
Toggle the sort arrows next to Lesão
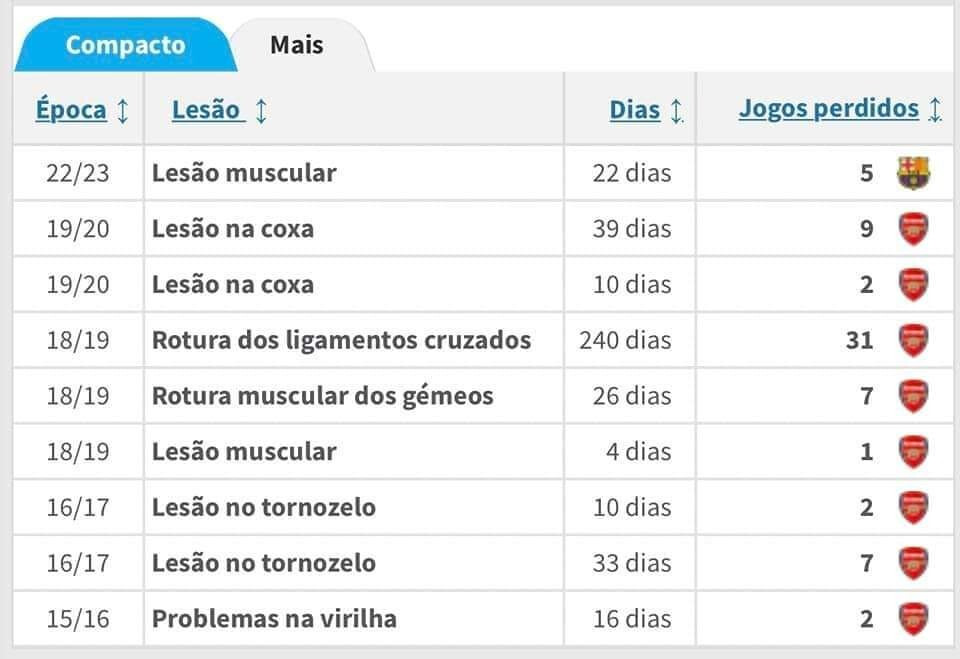[261, 111]
